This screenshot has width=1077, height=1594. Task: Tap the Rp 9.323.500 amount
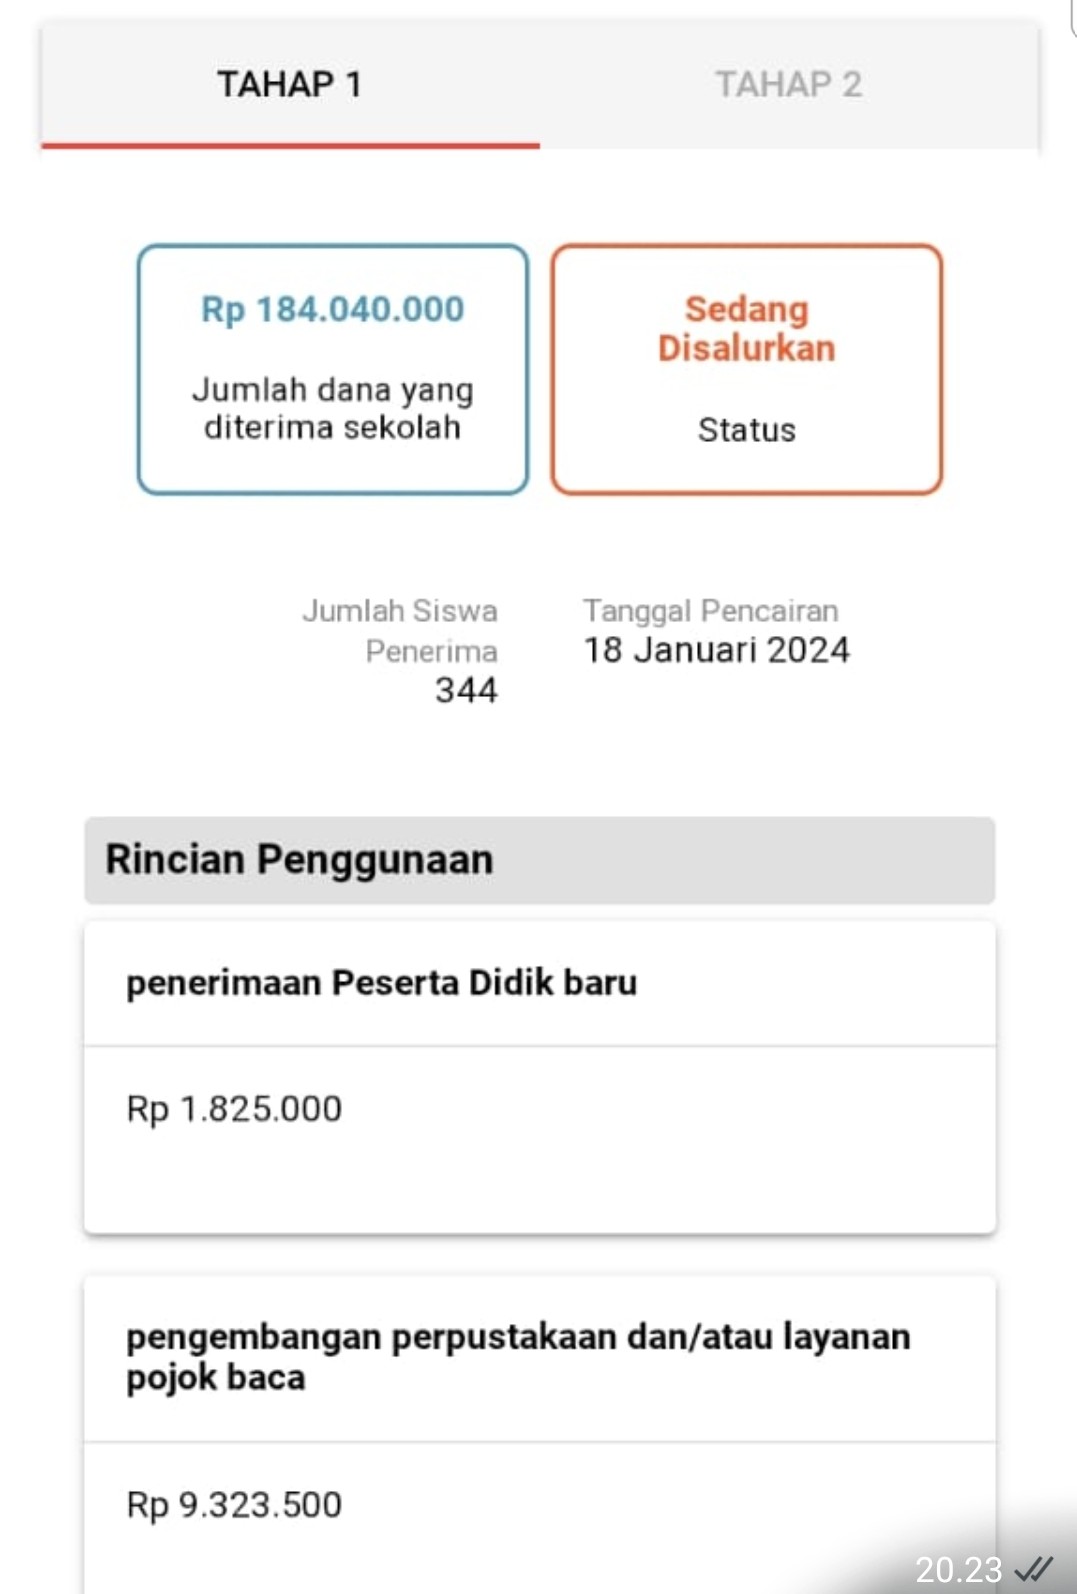point(234,1505)
